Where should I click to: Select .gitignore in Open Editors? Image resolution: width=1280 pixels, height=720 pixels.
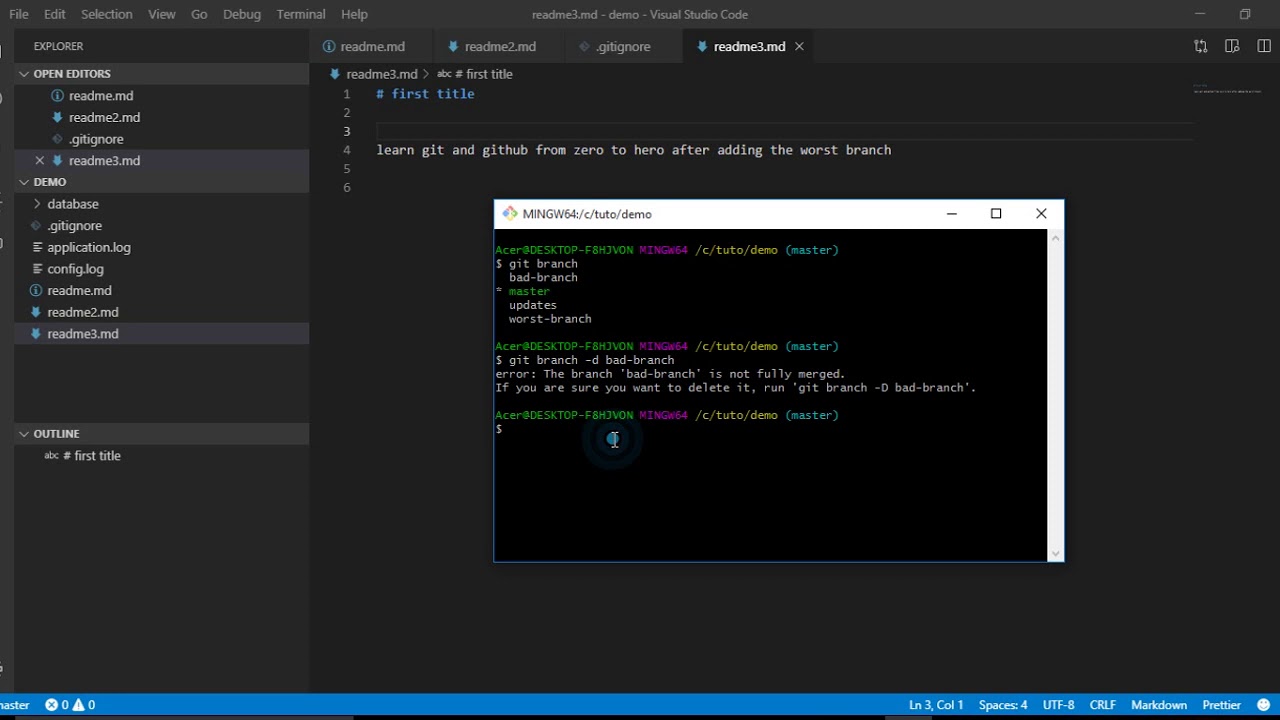[x=96, y=140]
